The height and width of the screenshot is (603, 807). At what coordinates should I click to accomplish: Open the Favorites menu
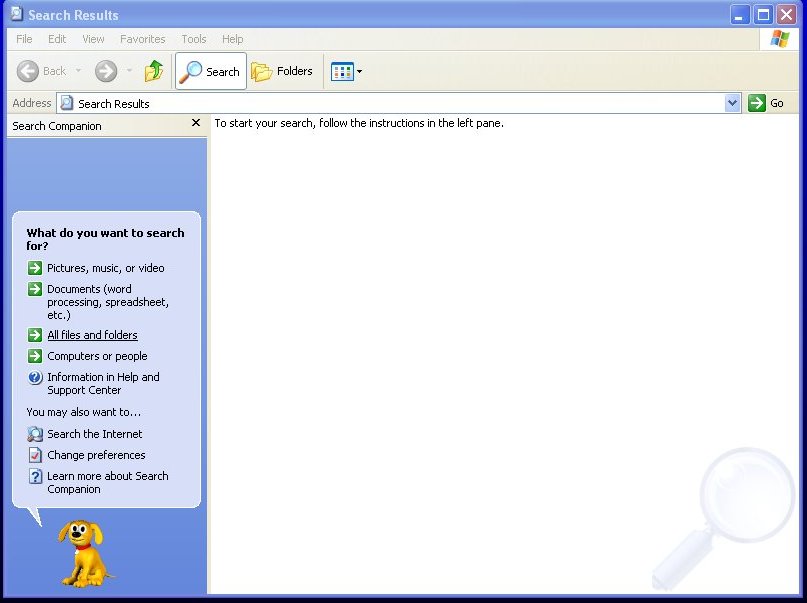point(143,39)
